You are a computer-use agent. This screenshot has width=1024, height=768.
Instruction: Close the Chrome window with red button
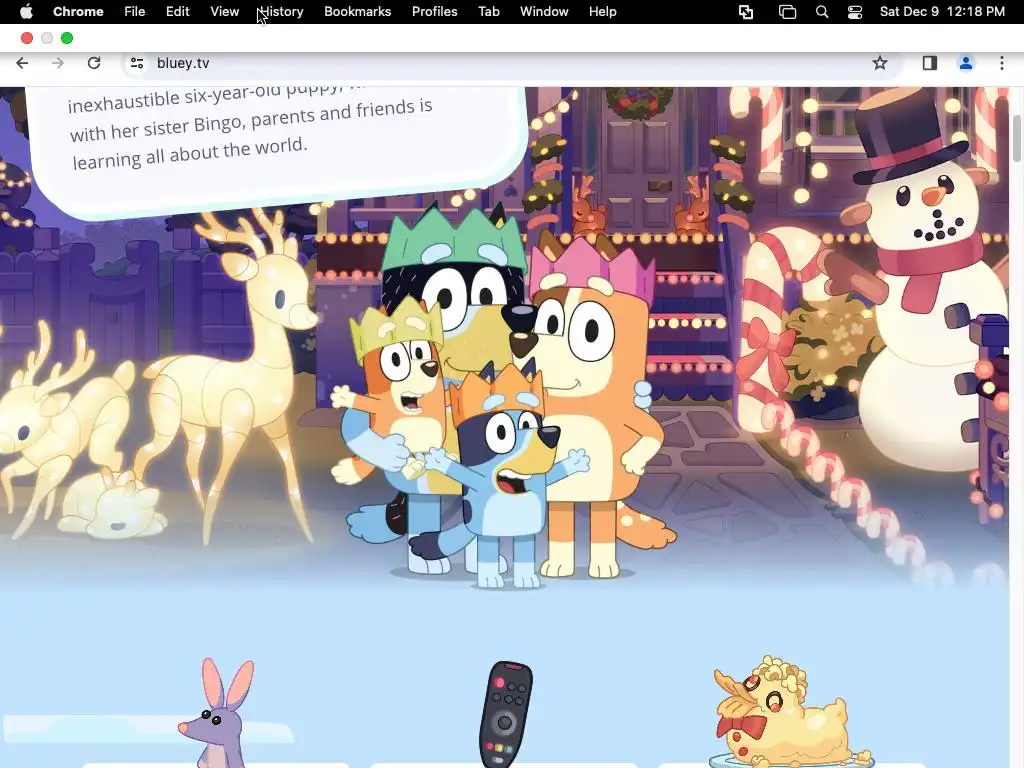point(27,38)
